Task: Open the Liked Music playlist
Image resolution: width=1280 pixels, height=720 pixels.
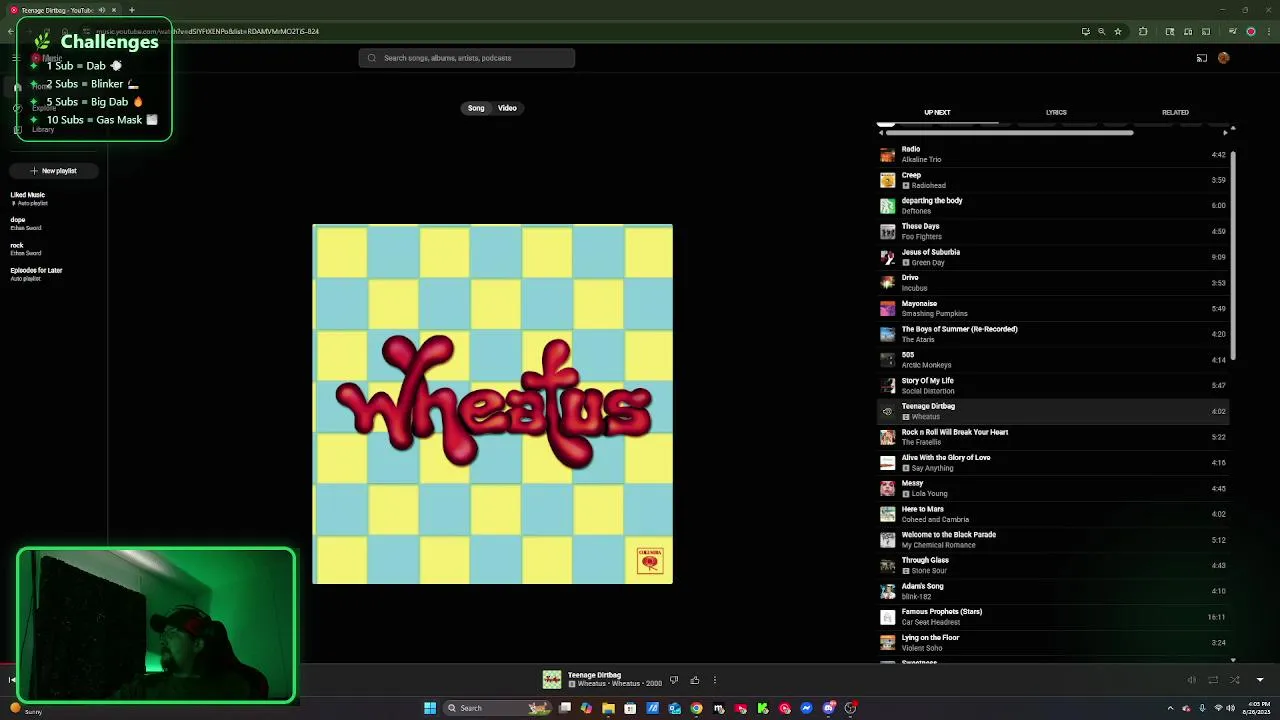Action: click(x=28, y=199)
